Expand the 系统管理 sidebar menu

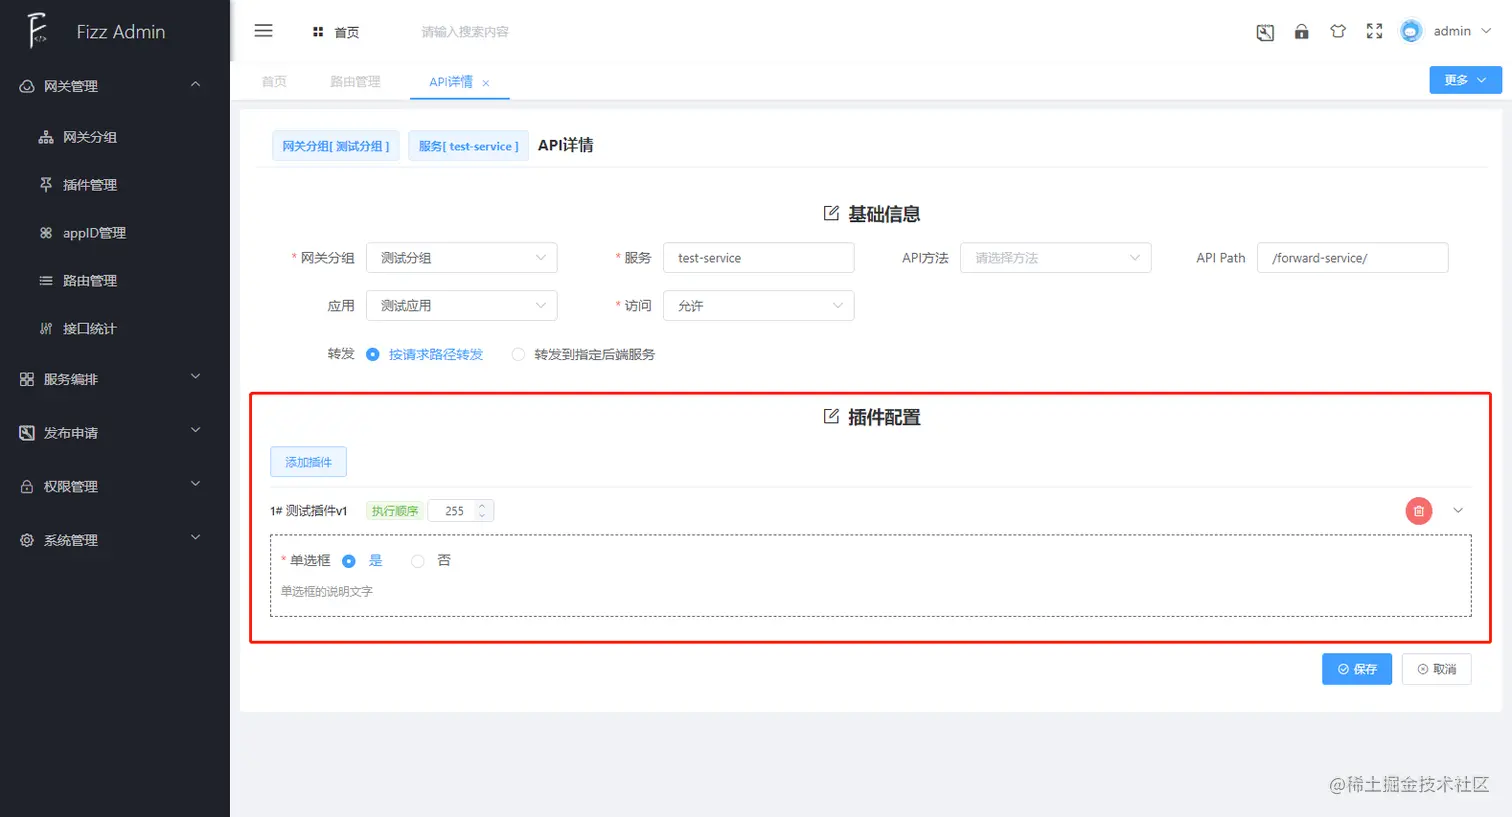(x=196, y=538)
